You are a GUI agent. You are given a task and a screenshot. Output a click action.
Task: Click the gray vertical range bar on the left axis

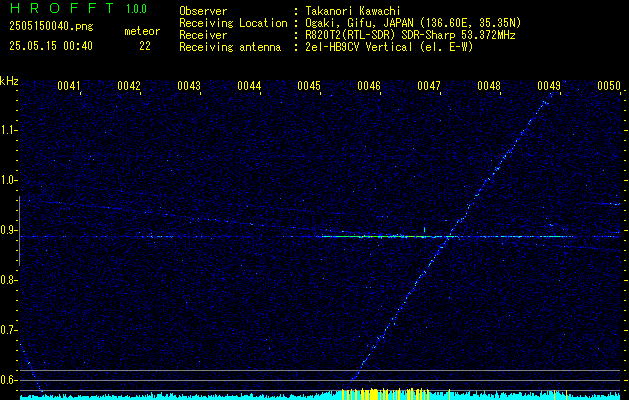point(19,231)
